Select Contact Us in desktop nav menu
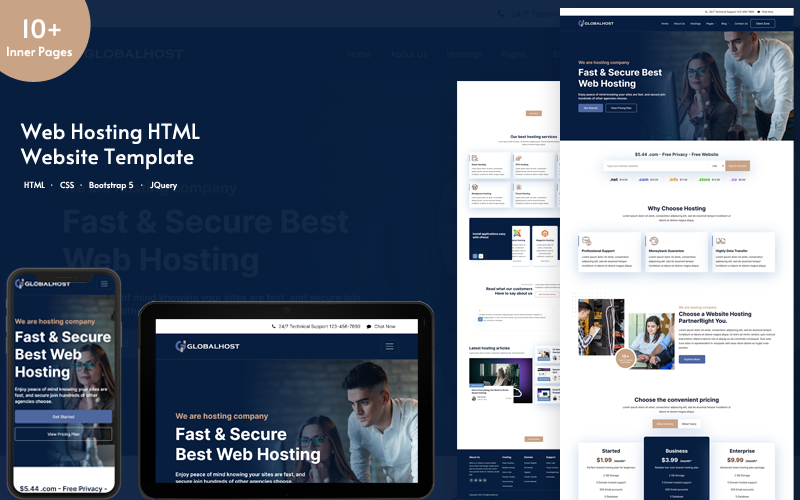Viewport: 800px width, 500px height. (x=741, y=22)
